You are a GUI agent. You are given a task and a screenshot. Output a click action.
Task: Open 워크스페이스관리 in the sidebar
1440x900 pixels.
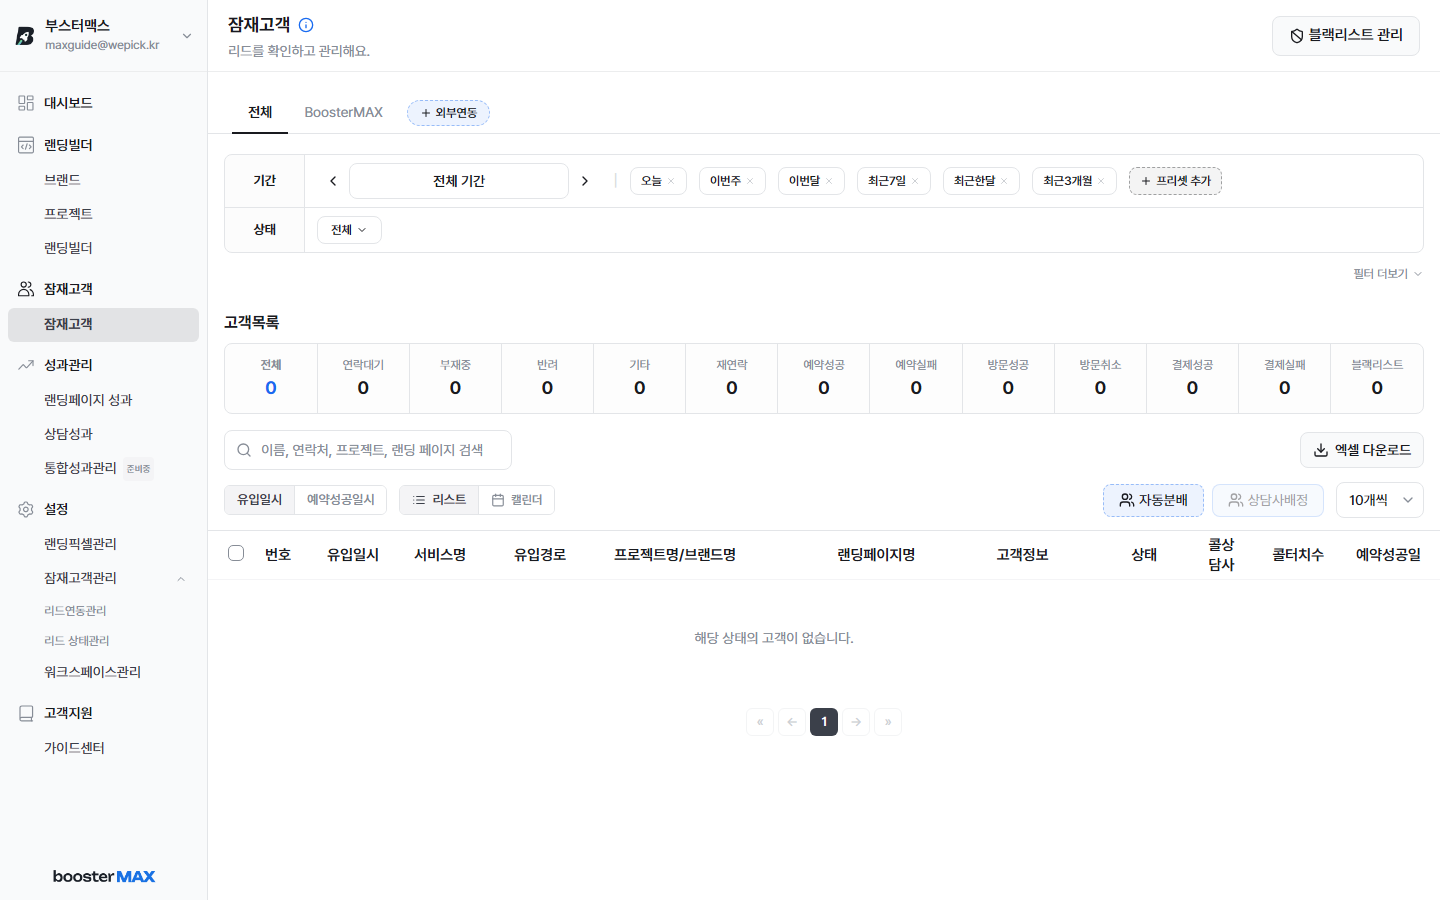(92, 672)
